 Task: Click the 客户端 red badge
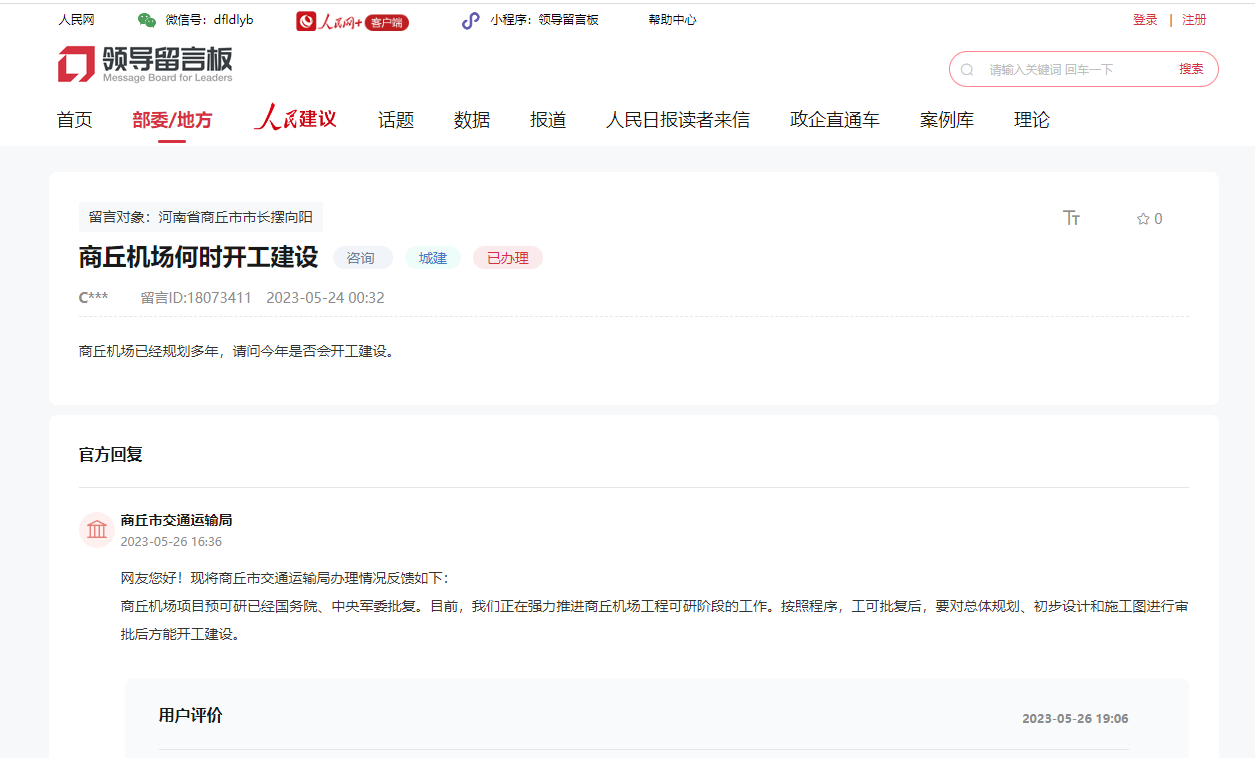click(387, 22)
